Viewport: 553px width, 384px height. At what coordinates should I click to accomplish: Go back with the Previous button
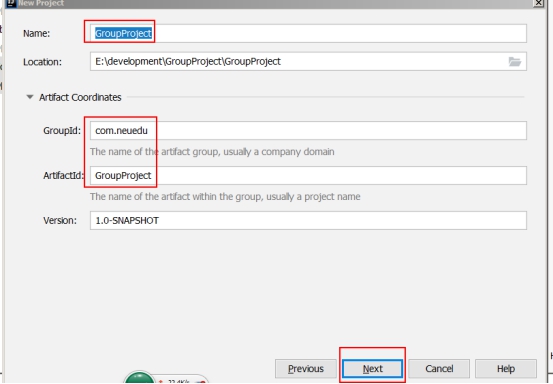coord(306,368)
